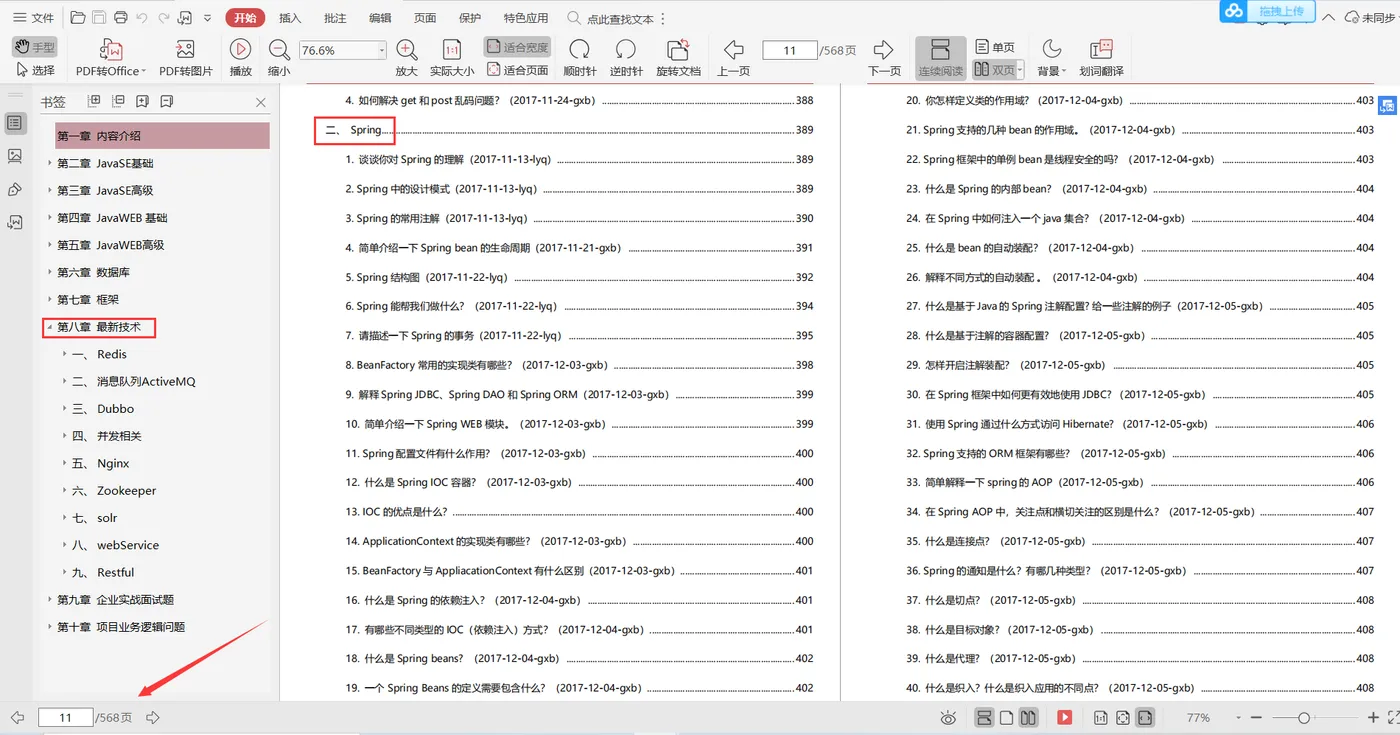Collapse the 第八章 最新技术 bookmark
Viewport: 1400px width, 735px height.
50,327
